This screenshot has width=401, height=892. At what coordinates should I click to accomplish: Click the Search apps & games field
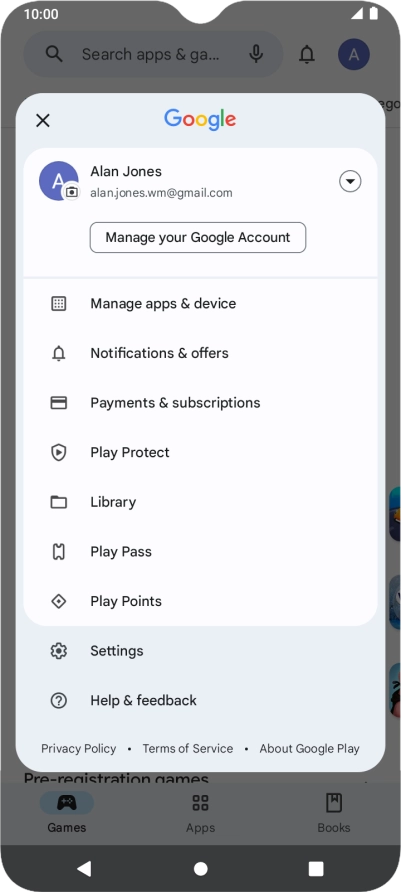coord(153,54)
